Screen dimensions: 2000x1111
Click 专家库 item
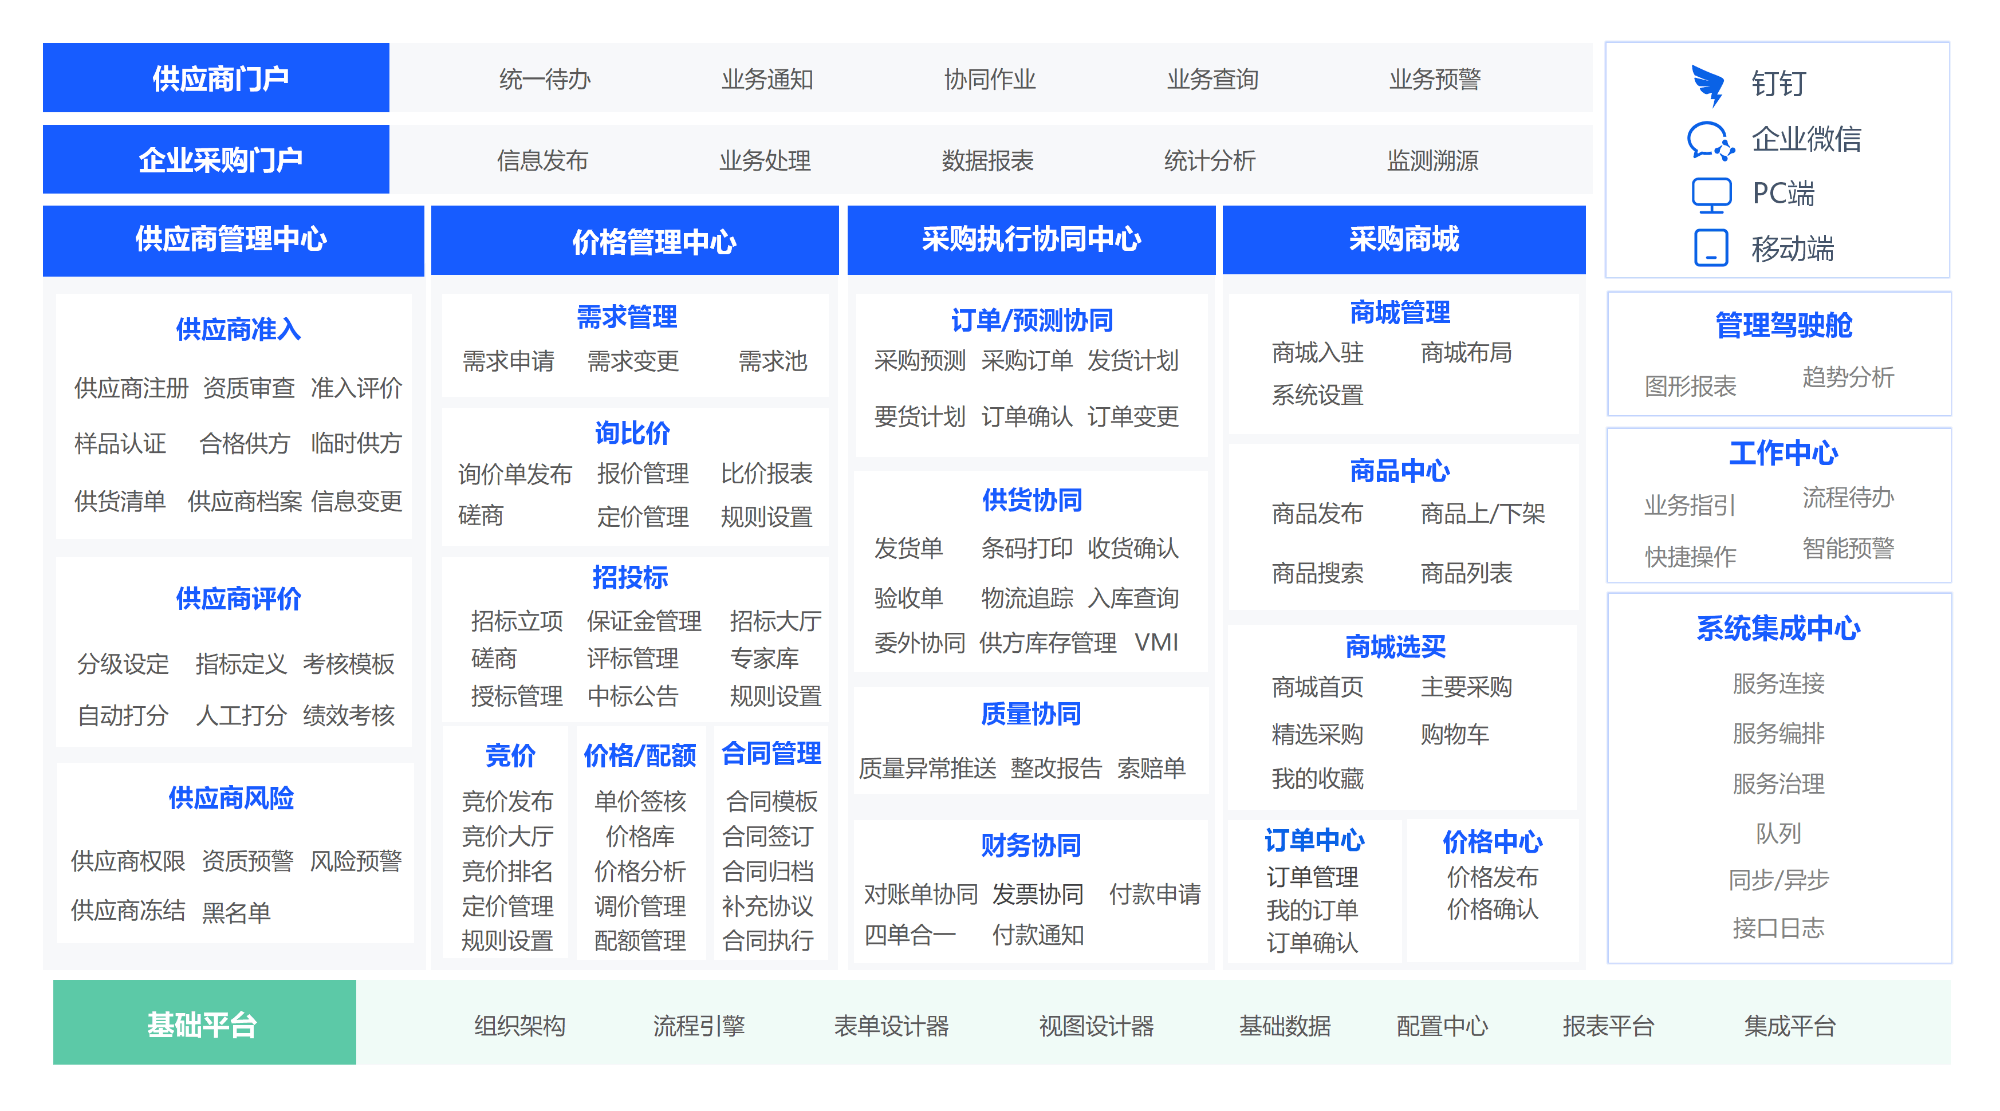pyautogui.click(x=764, y=658)
